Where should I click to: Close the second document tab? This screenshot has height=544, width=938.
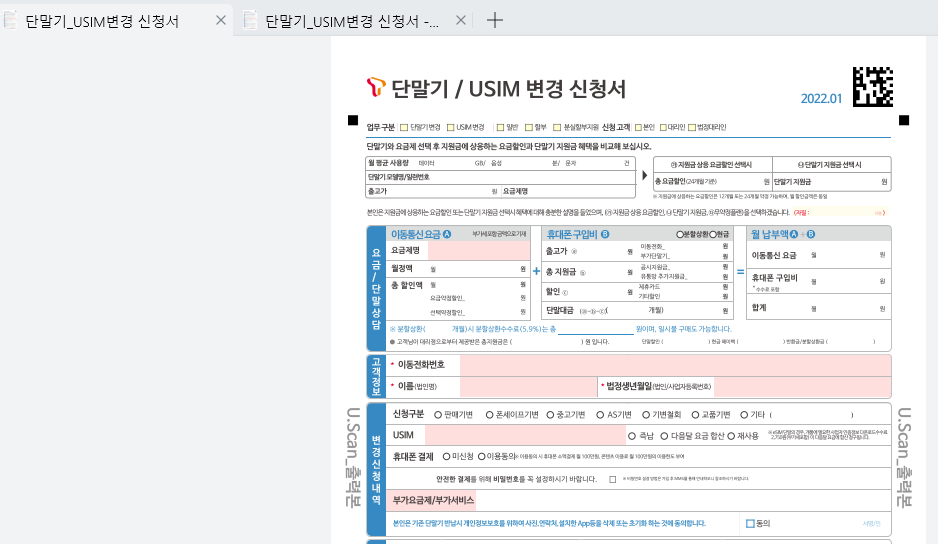pyautogui.click(x=461, y=20)
